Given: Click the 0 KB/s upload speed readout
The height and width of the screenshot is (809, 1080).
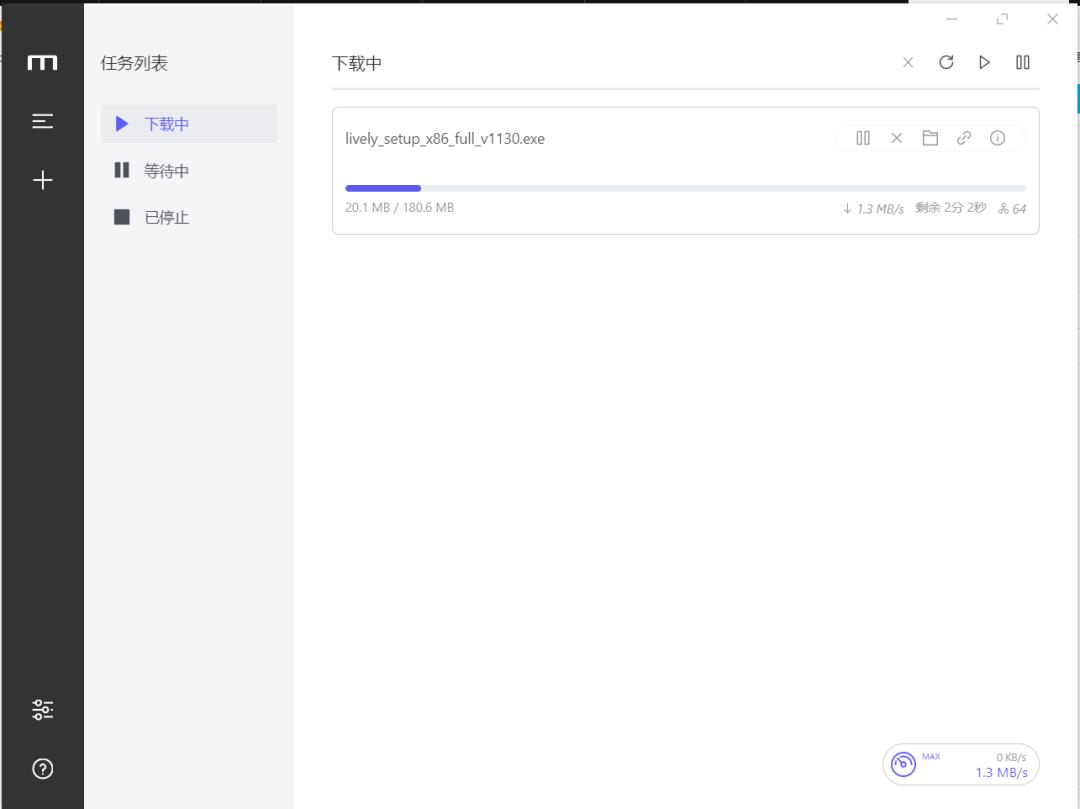Looking at the screenshot, I should [1011, 757].
